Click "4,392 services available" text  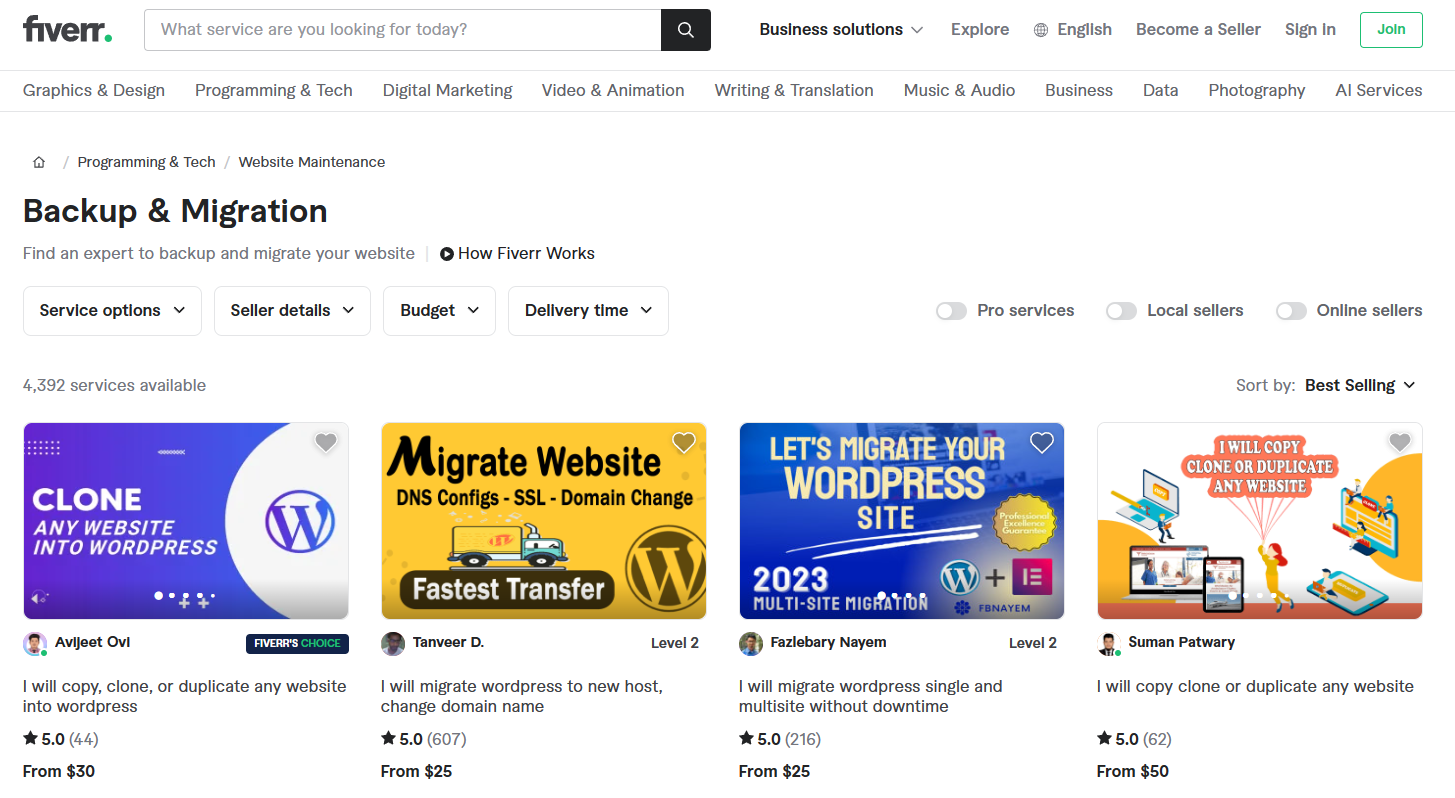coord(114,386)
